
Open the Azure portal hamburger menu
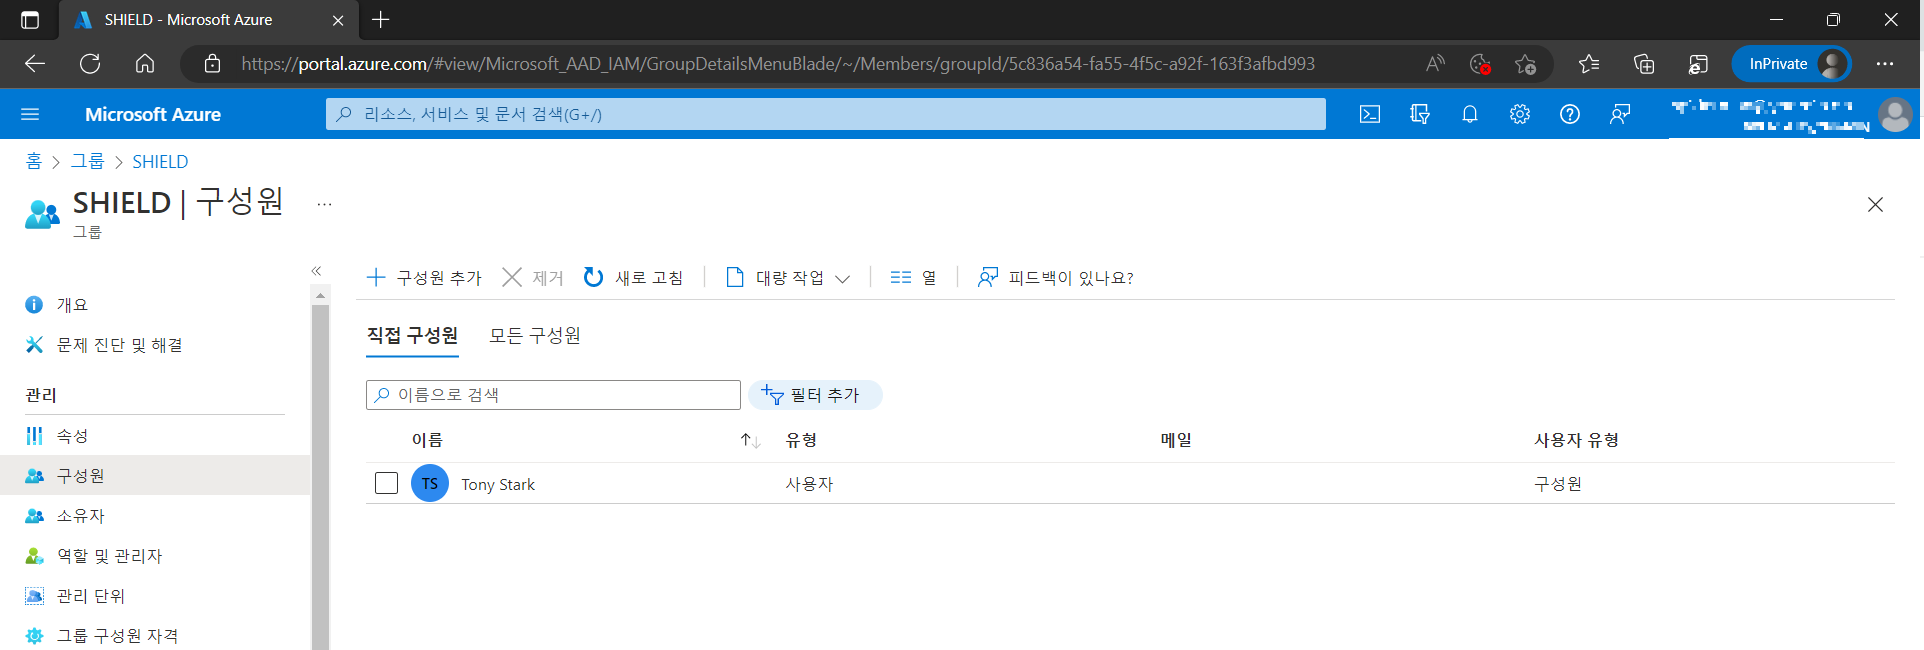(x=30, y=114)
